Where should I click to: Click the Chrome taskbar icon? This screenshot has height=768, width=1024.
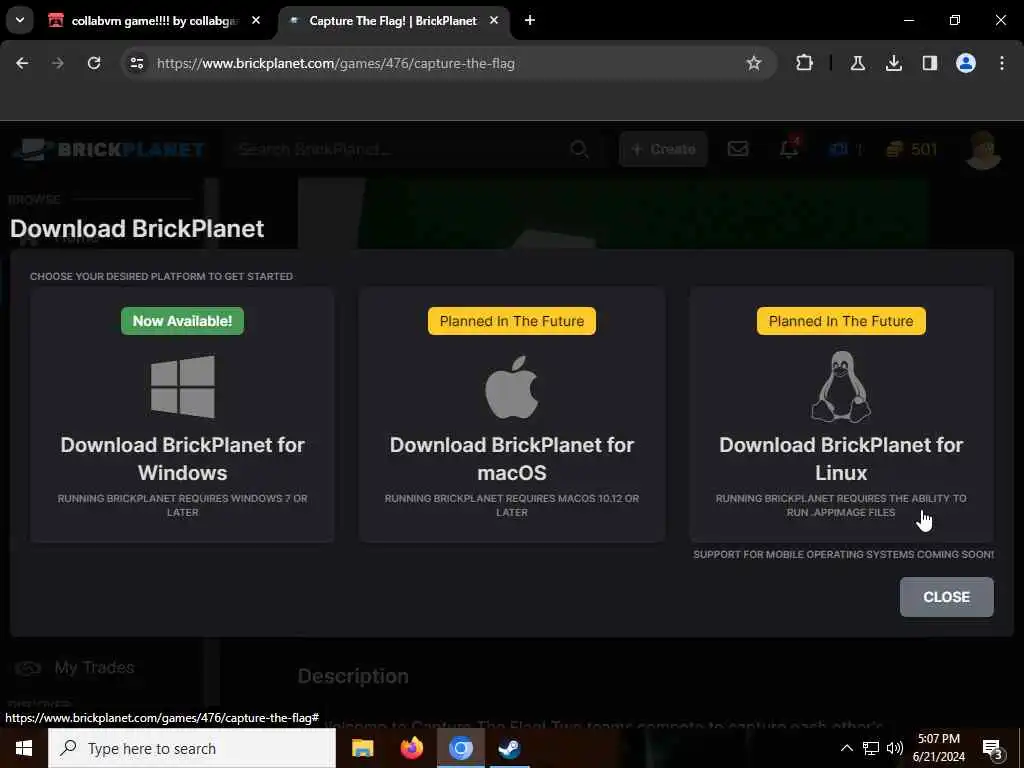[x=460, y=748]
